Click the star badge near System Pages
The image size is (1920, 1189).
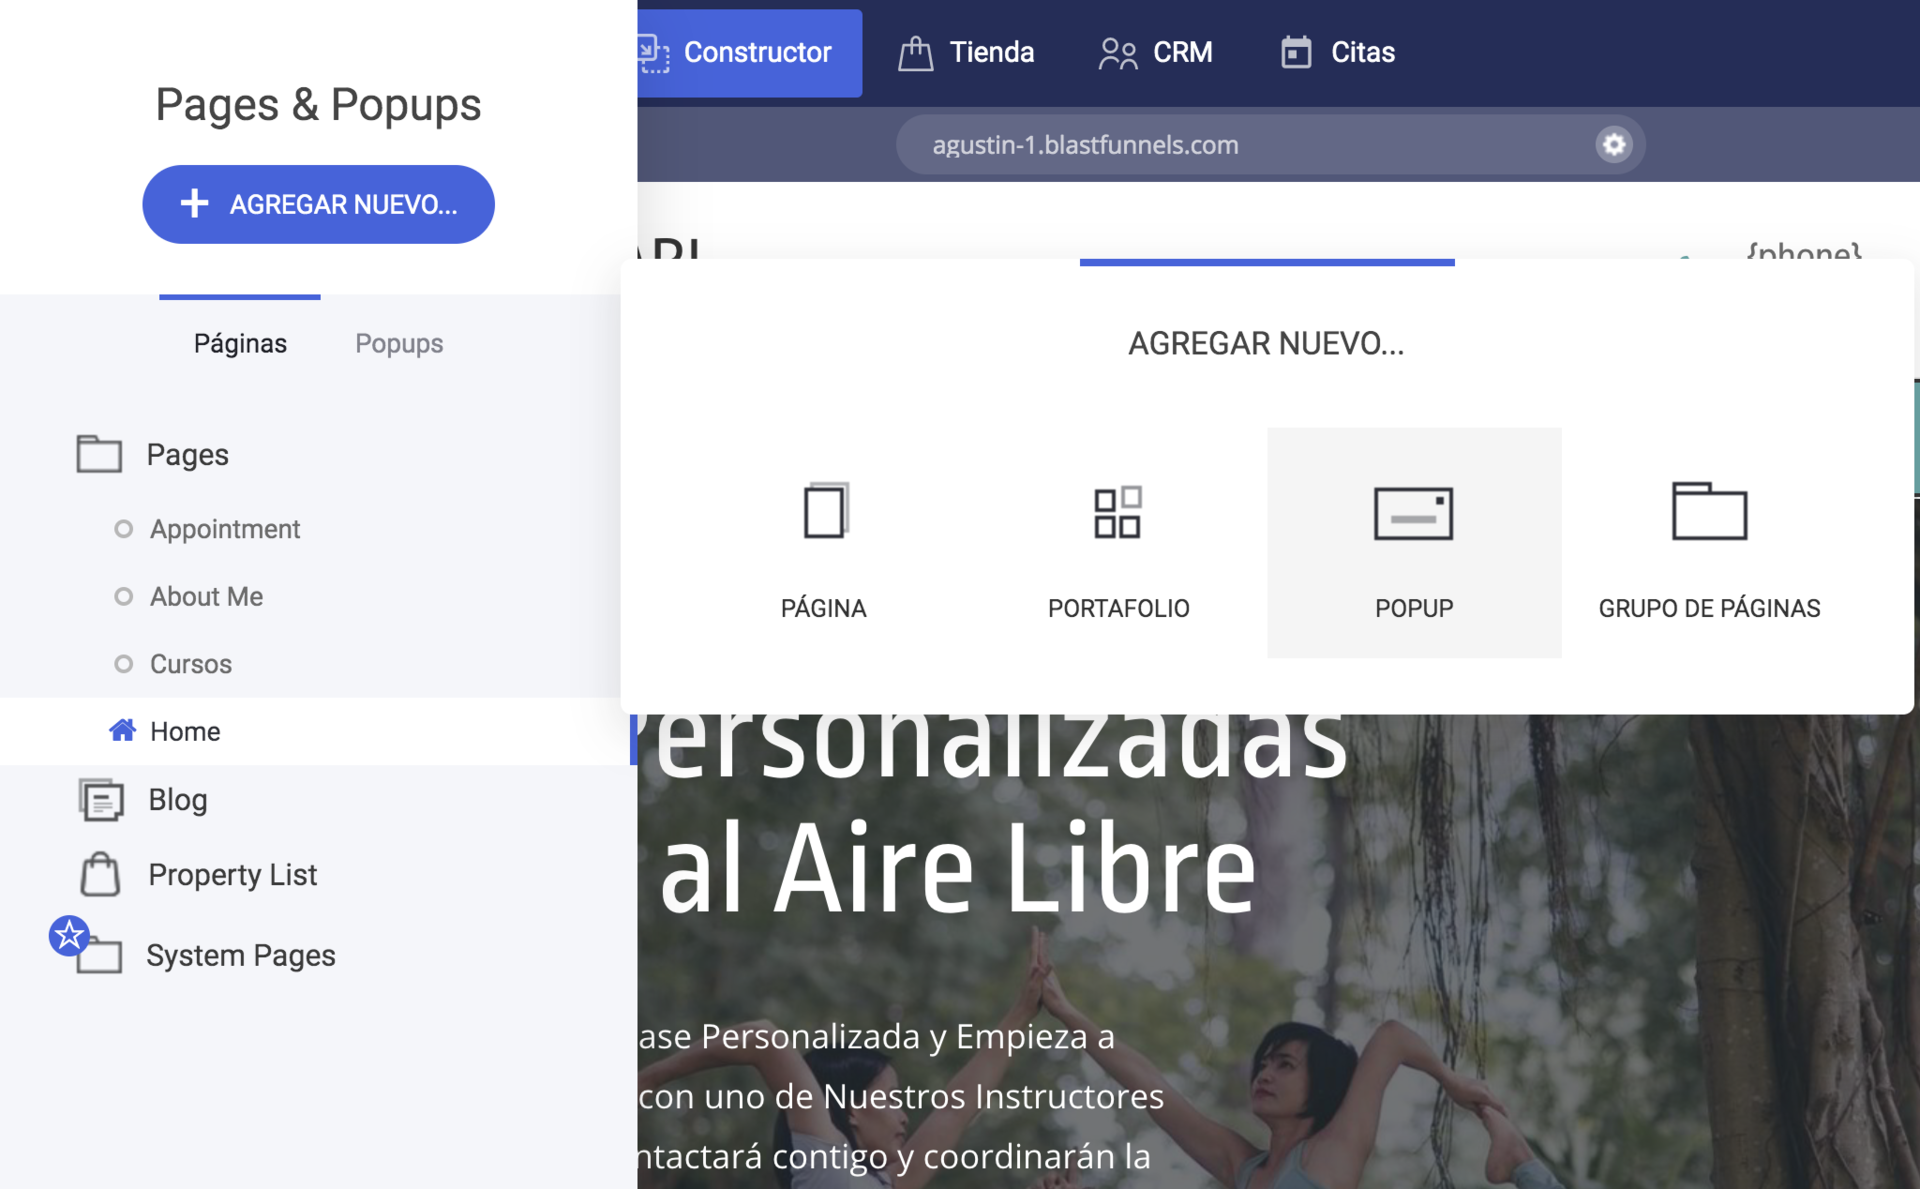click(68, 937)
